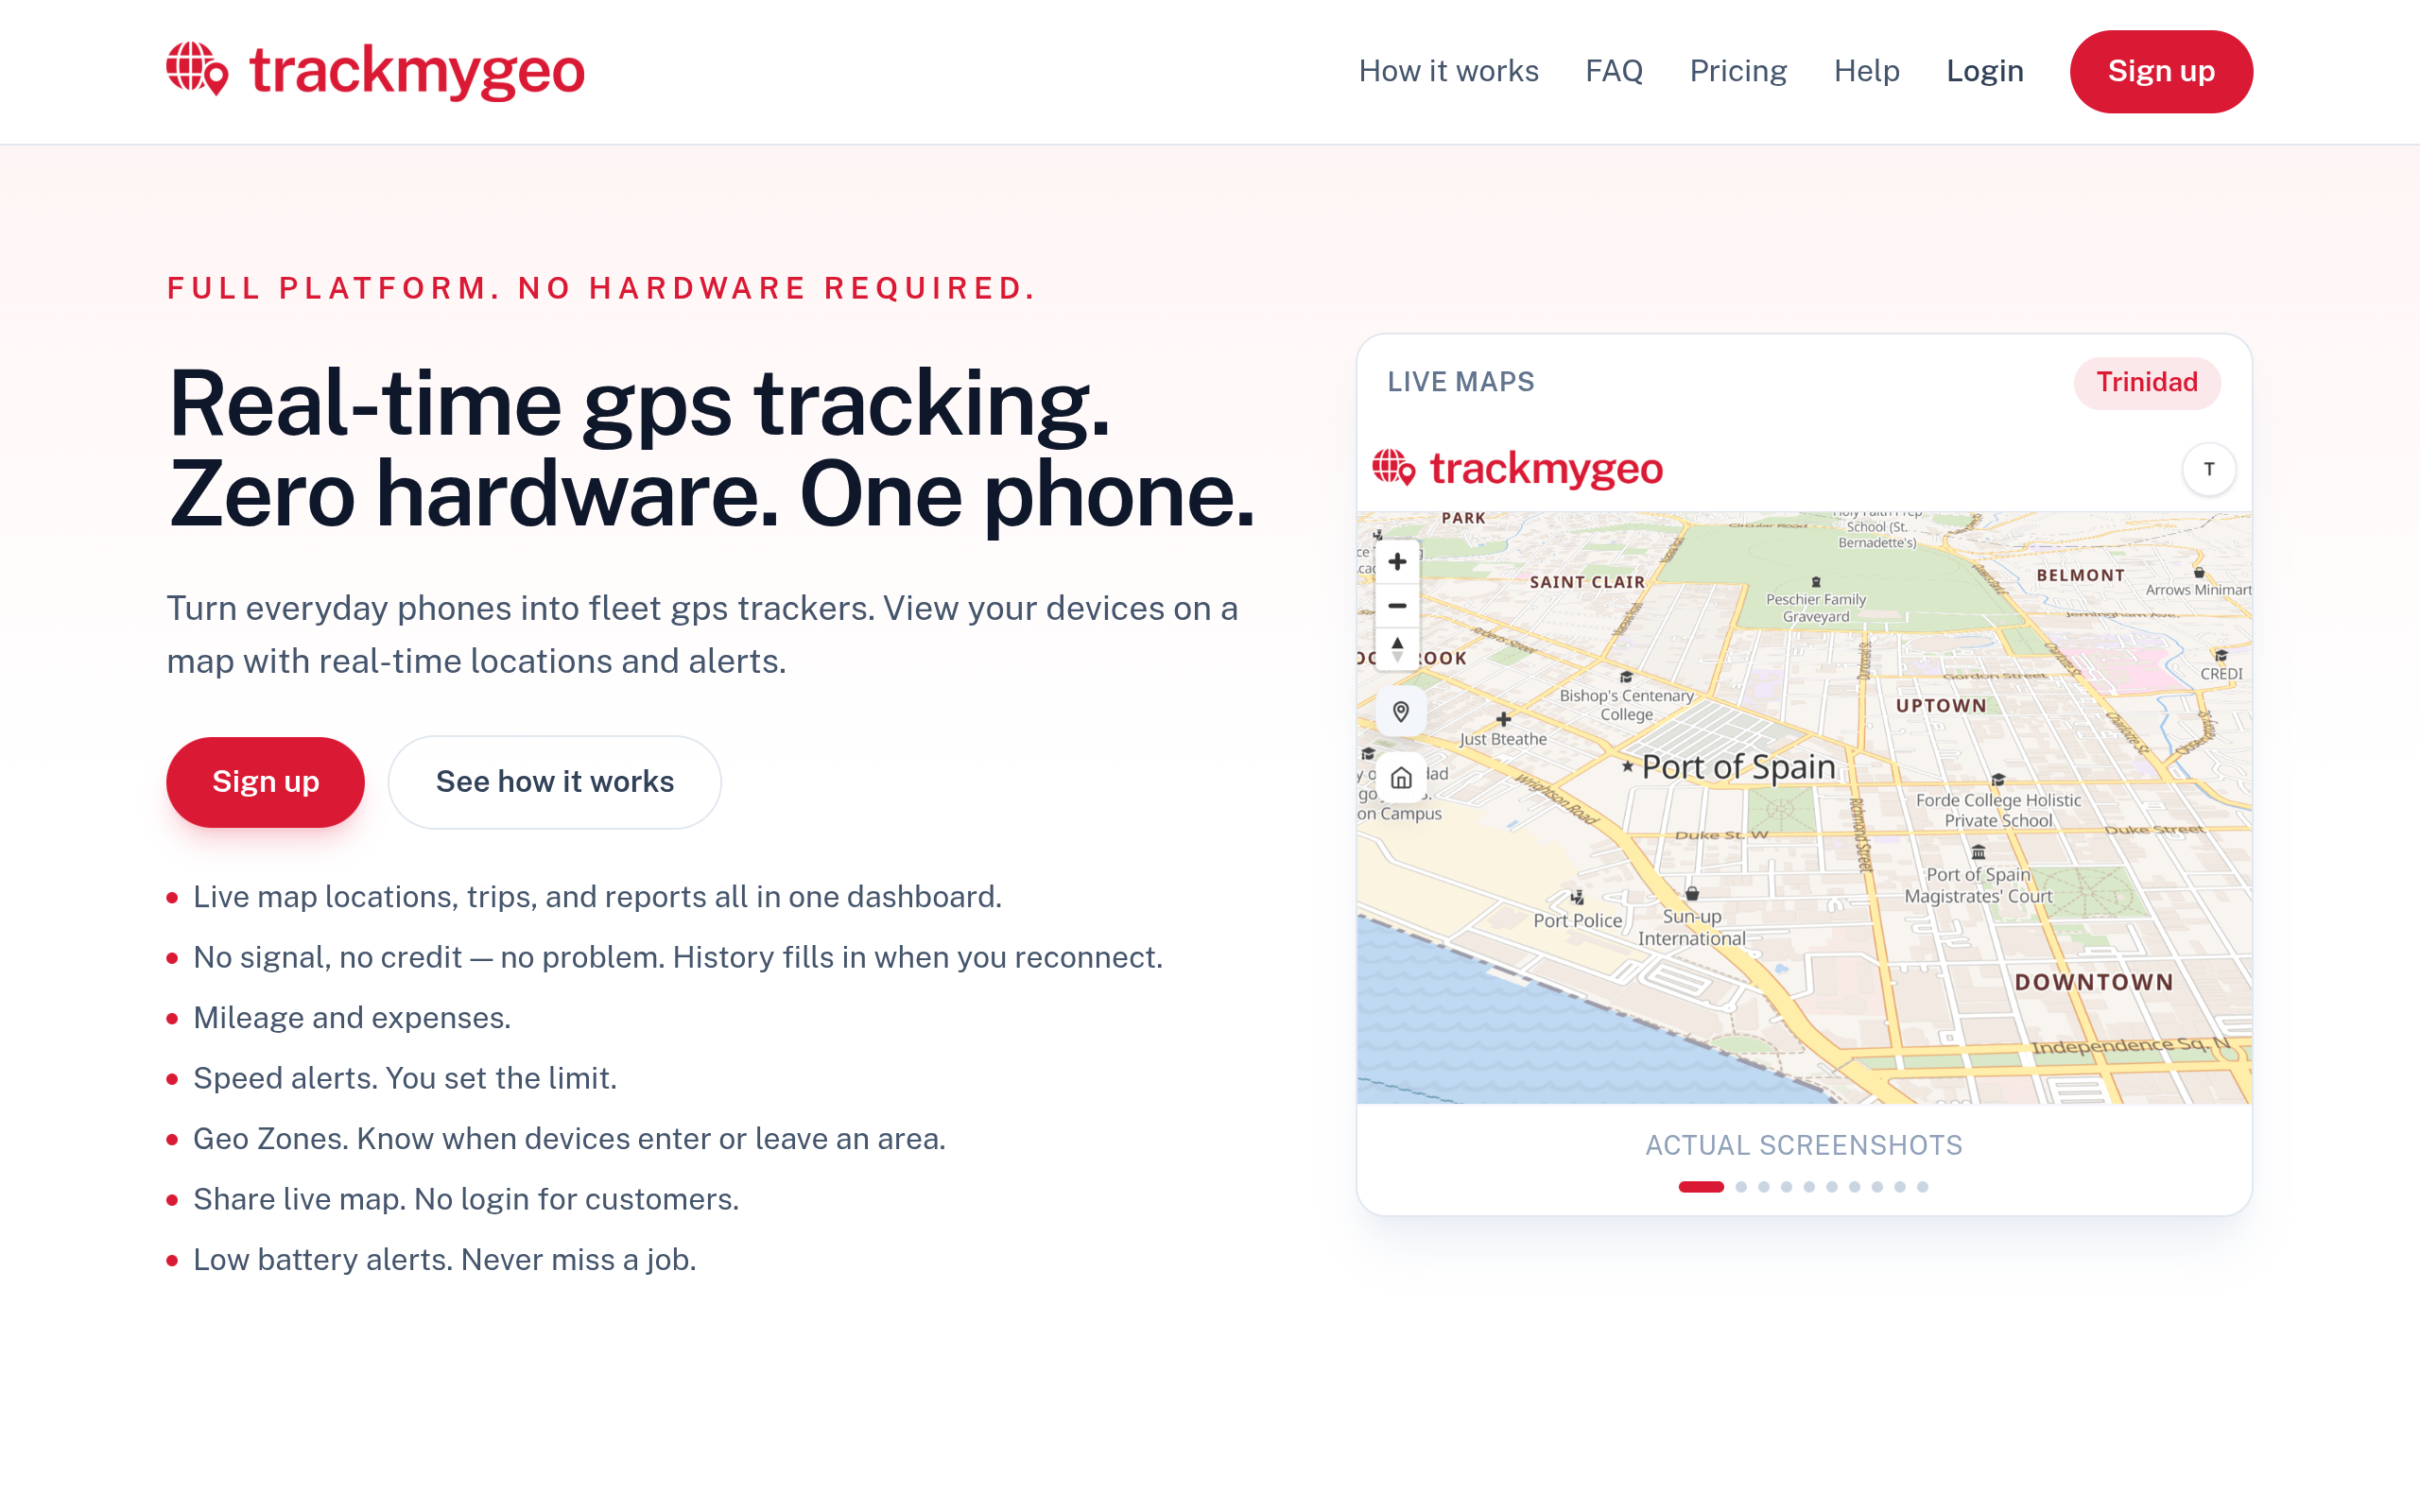Click the location pin icon on map
The width and height of the screenshot is (2420, 1512).
(1400, 712)
